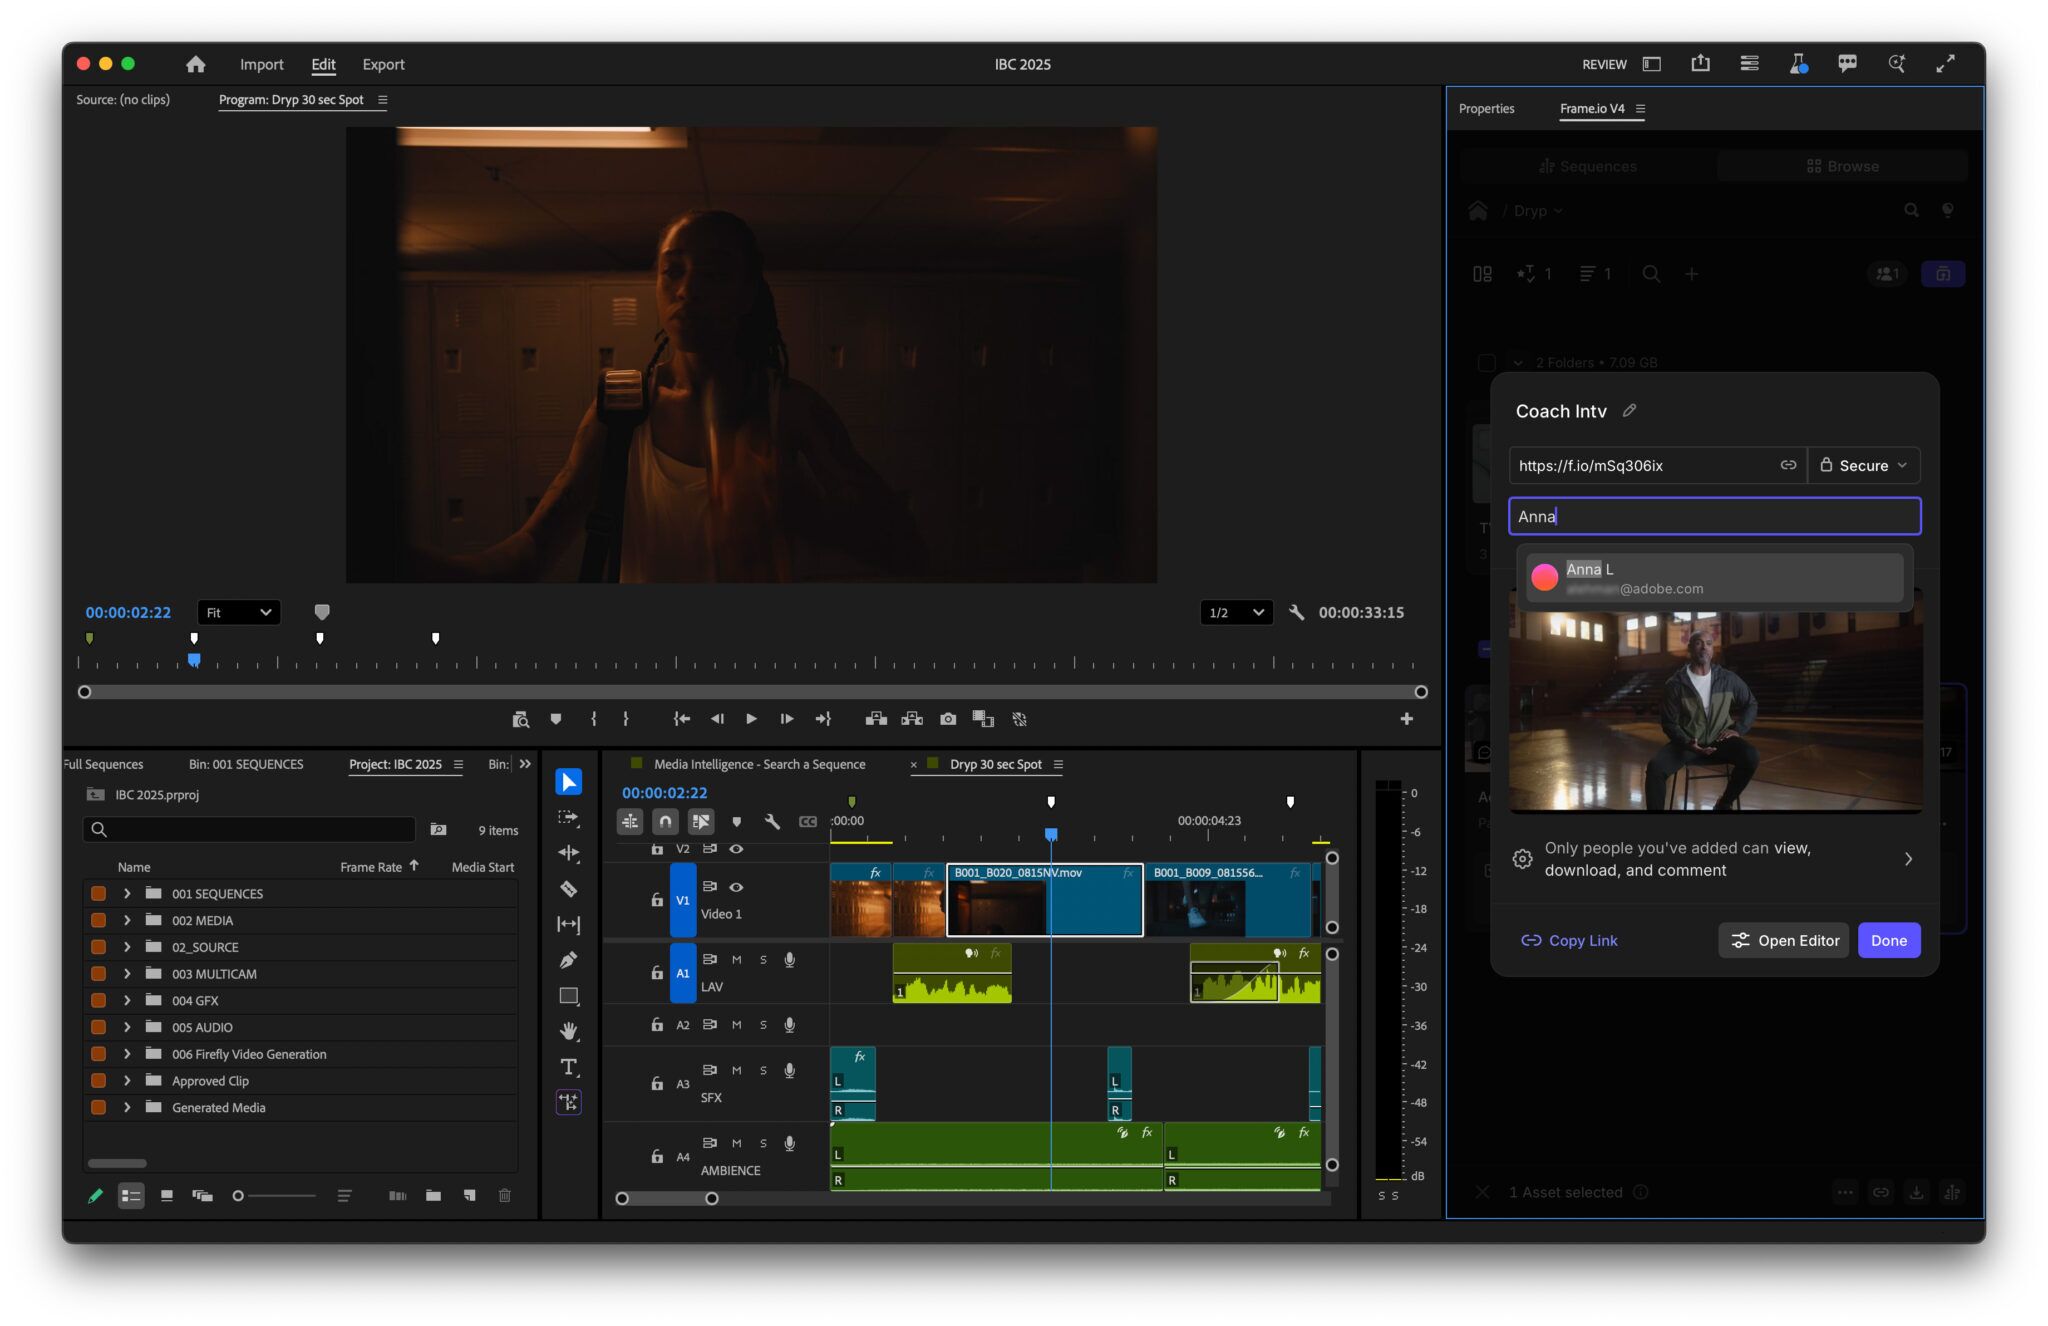
Task: Switch to the Properties panel tab
Action: click(1486, 108)
